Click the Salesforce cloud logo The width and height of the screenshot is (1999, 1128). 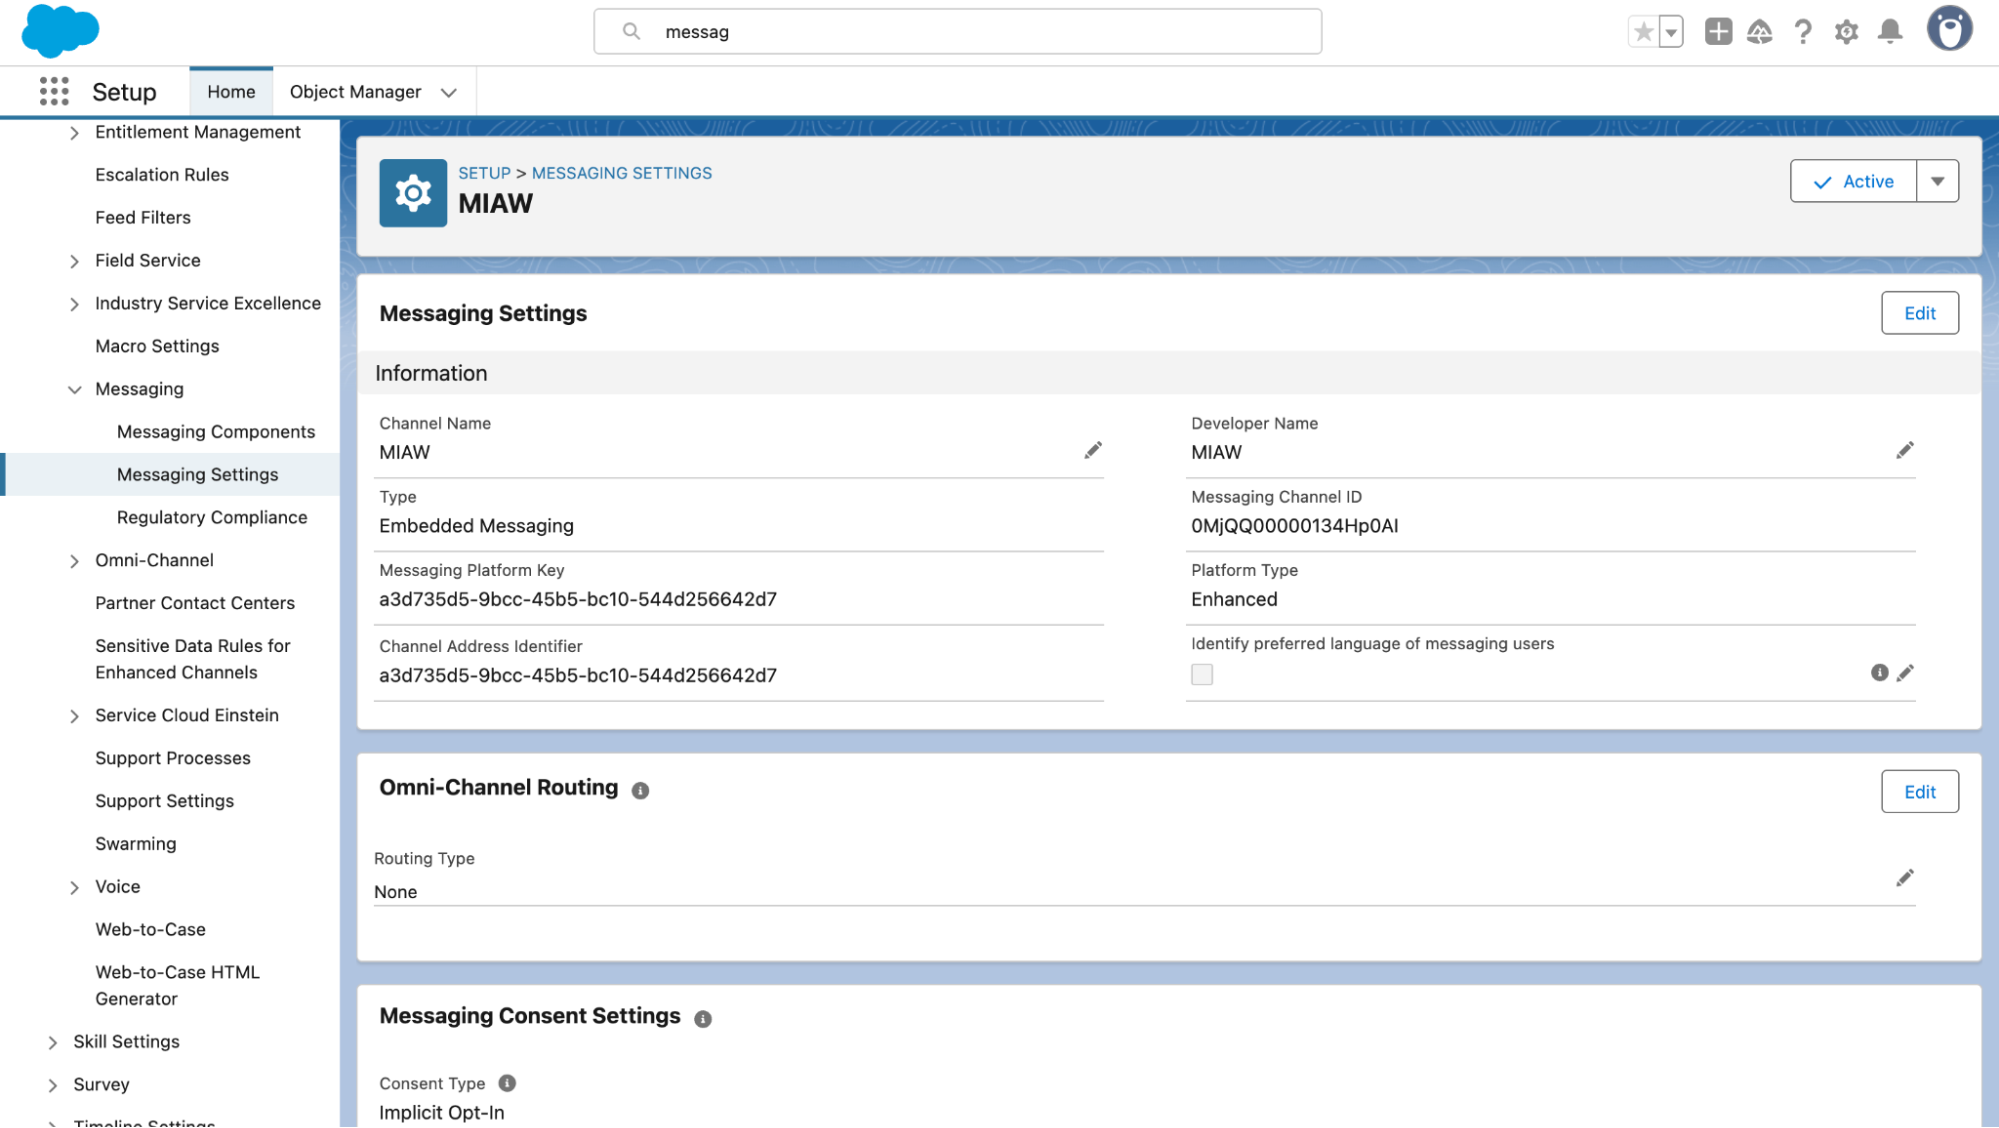(x=60, y=31)
